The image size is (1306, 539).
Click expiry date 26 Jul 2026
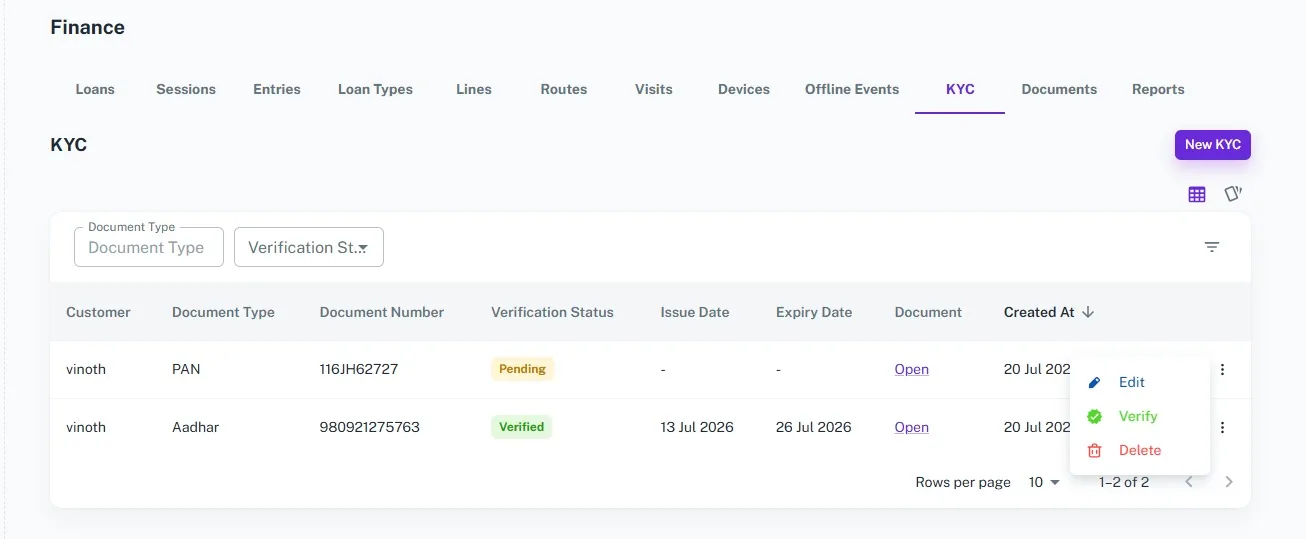[x=814, y=427]
